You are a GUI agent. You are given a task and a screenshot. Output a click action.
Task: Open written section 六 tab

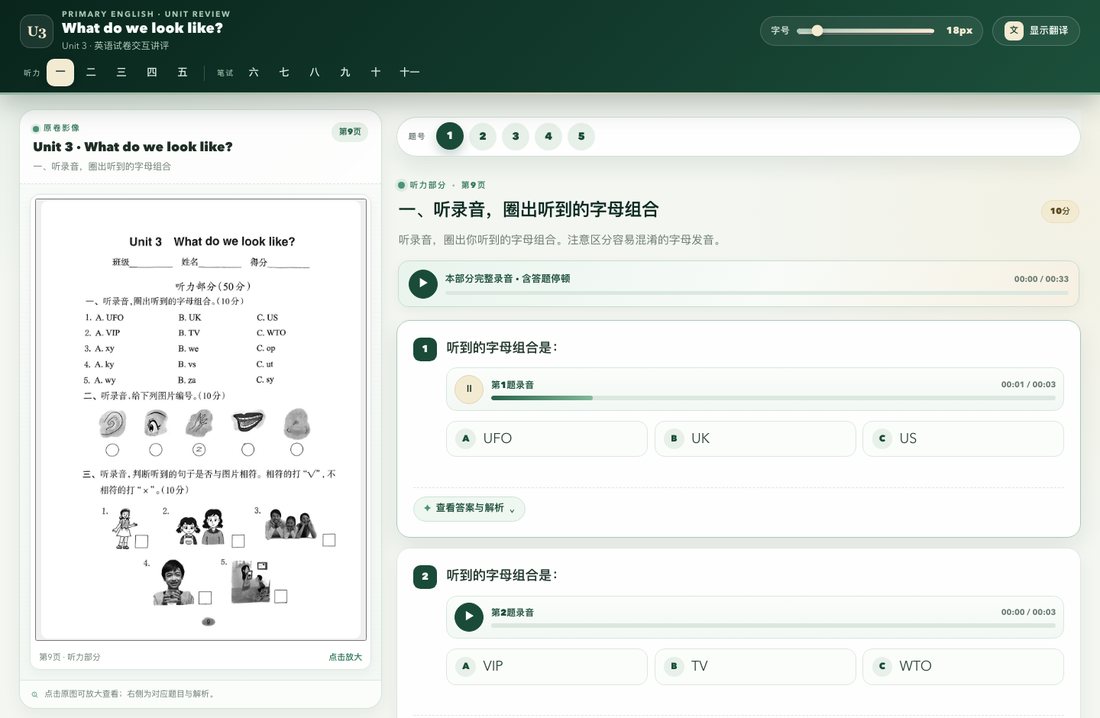point(253,72)
